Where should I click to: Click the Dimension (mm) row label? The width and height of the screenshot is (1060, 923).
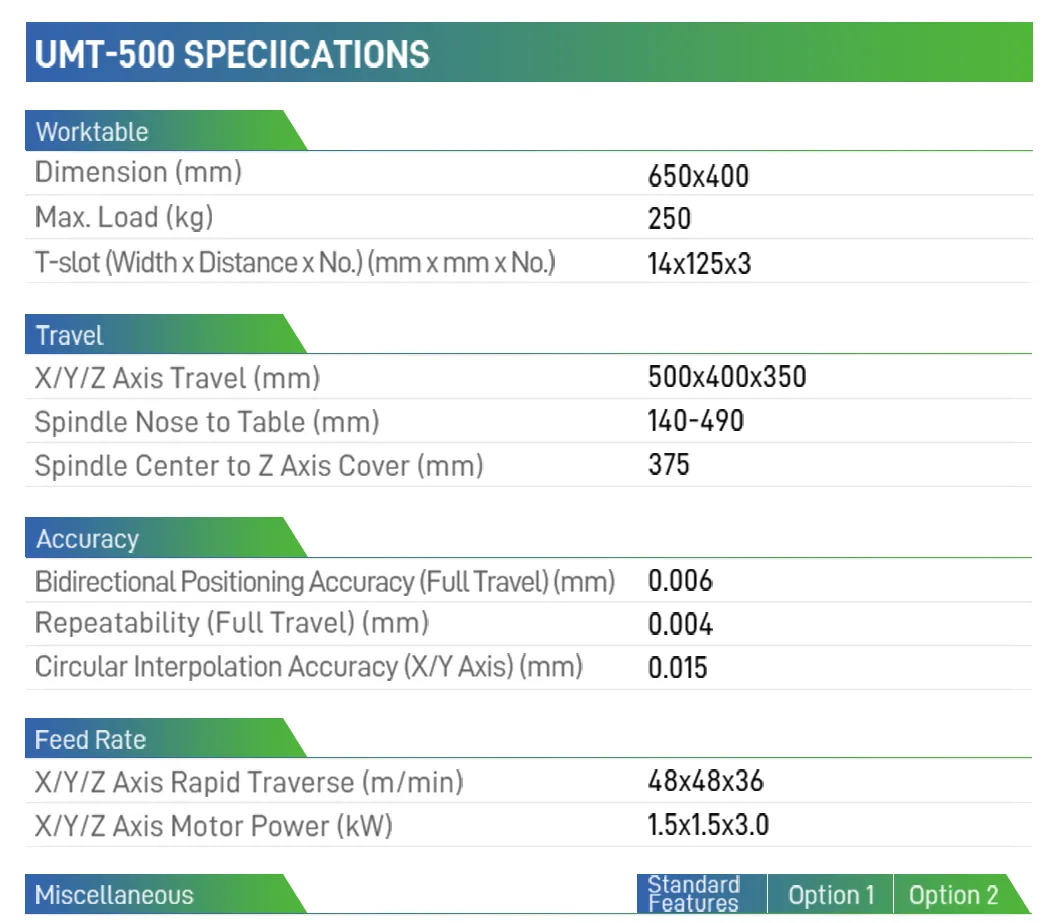click(x=139, y=172)
